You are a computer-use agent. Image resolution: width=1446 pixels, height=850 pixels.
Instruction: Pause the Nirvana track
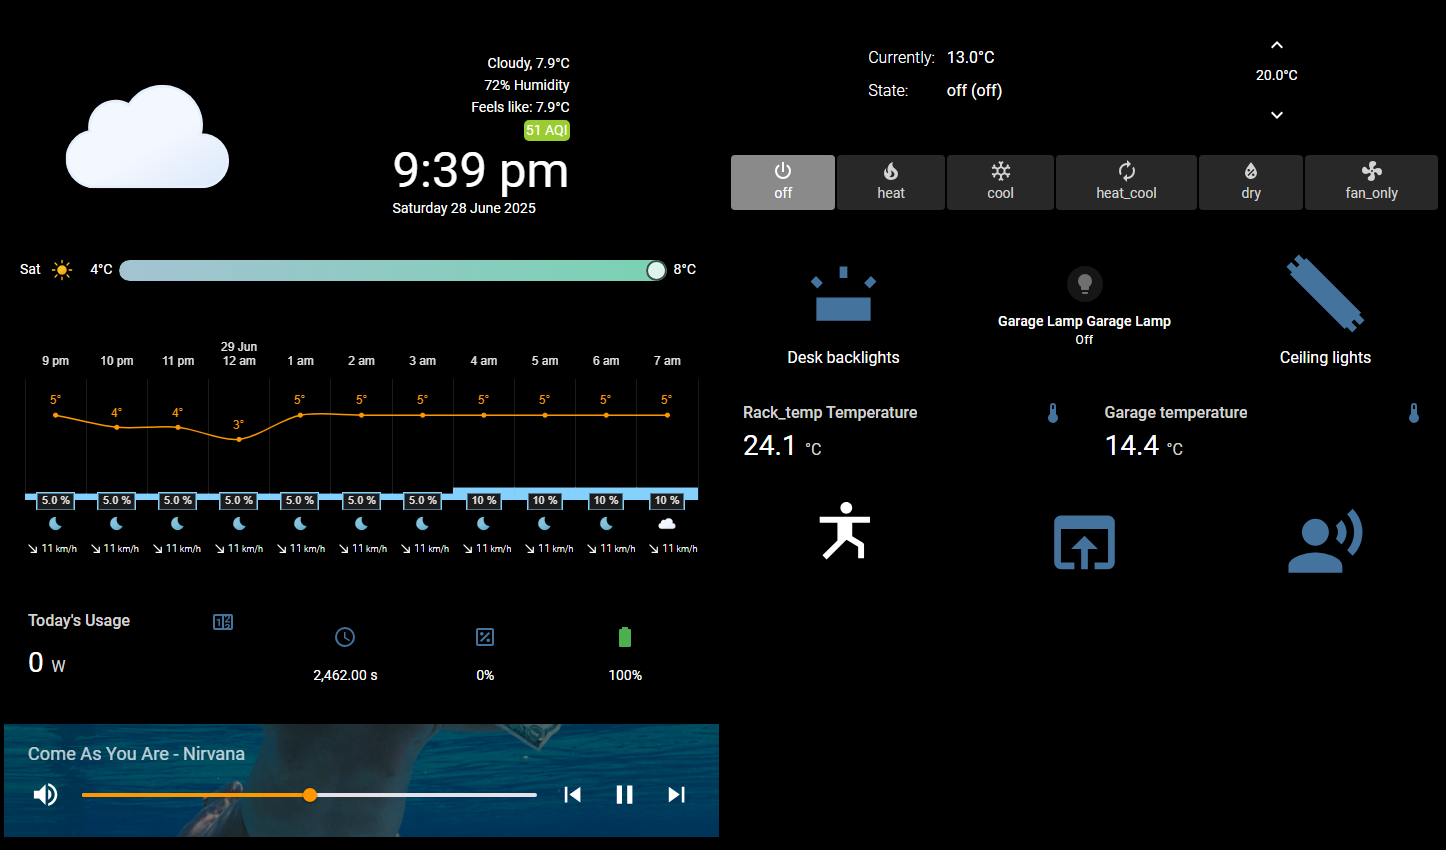(625, 795)
